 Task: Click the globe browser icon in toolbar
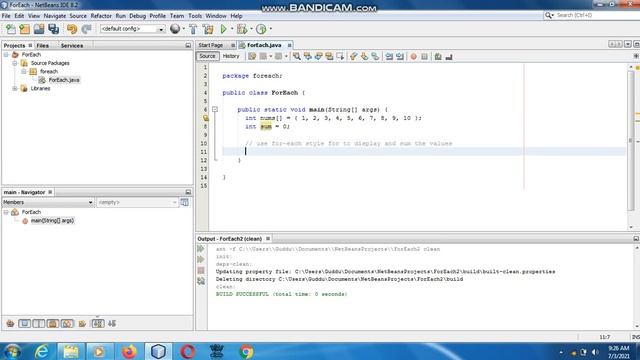click(175, 29)
